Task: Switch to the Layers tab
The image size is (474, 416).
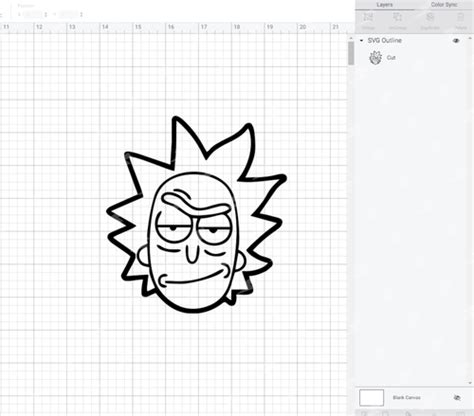Action: point(384,5)
